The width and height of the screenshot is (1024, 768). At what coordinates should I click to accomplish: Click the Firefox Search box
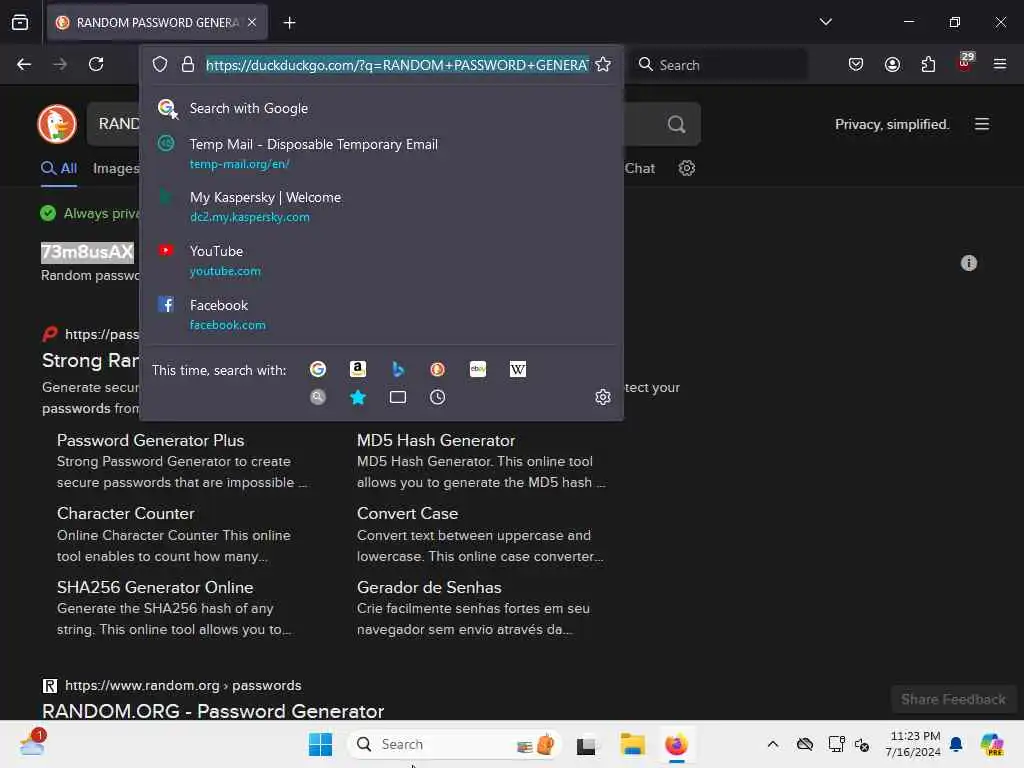(718, 65)
